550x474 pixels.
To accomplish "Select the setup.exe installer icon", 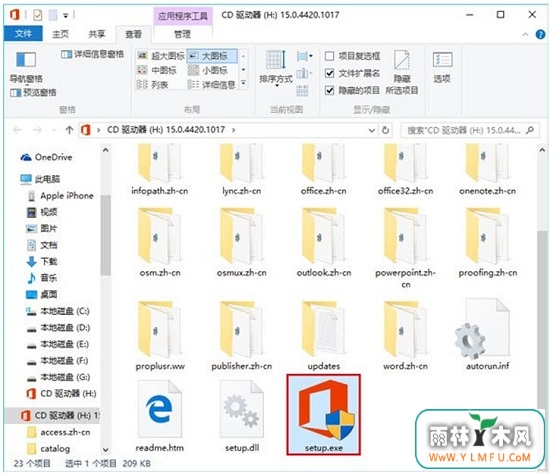I will (x=323, y=410).
